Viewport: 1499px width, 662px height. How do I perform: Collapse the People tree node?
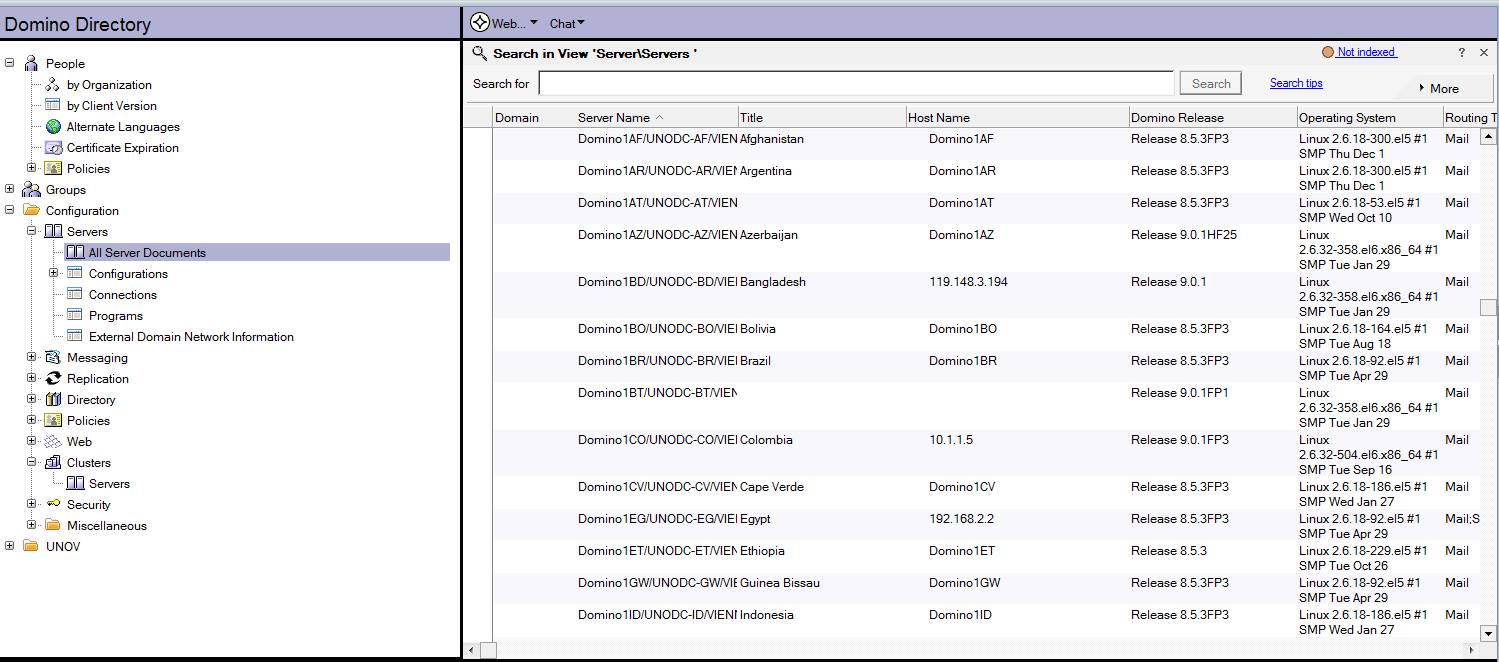[10, 63]
